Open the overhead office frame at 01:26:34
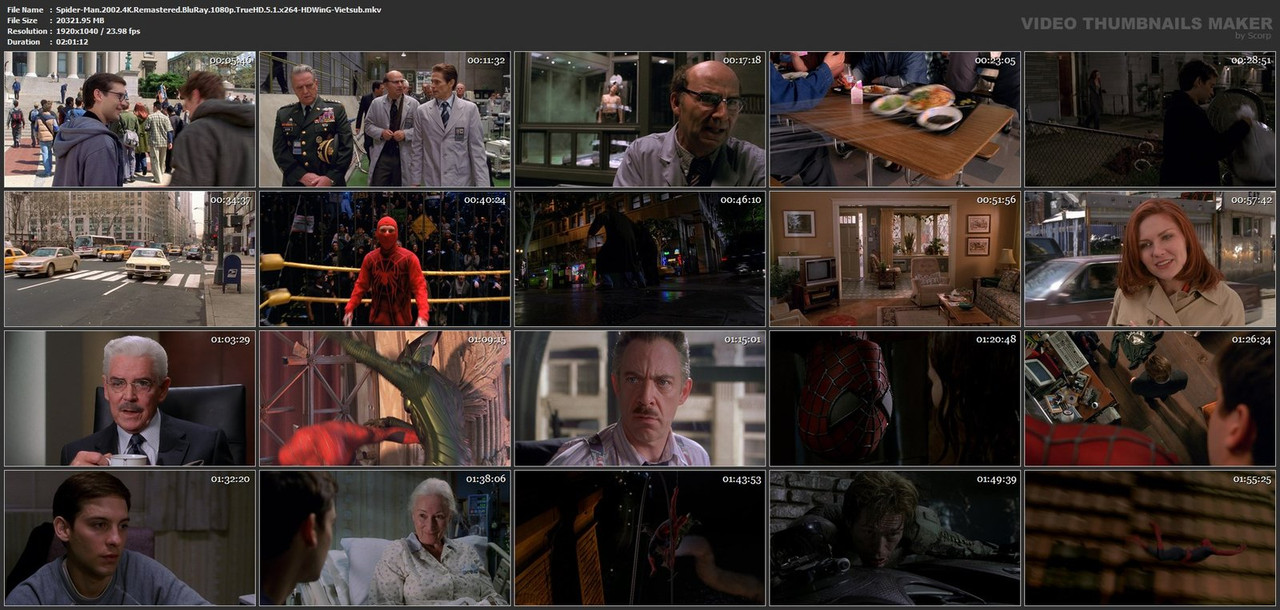 click(x=1150, y=398)
